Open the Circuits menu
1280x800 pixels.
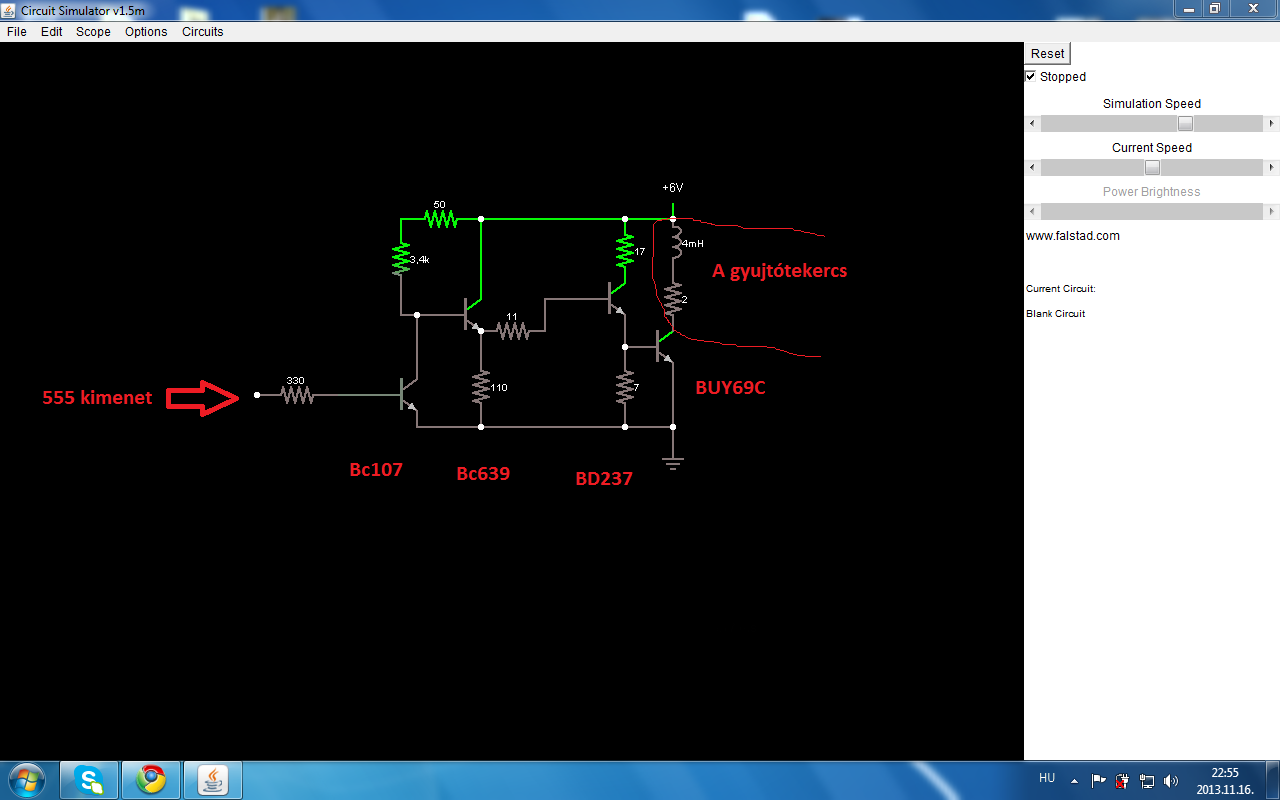tap(203, 32)
